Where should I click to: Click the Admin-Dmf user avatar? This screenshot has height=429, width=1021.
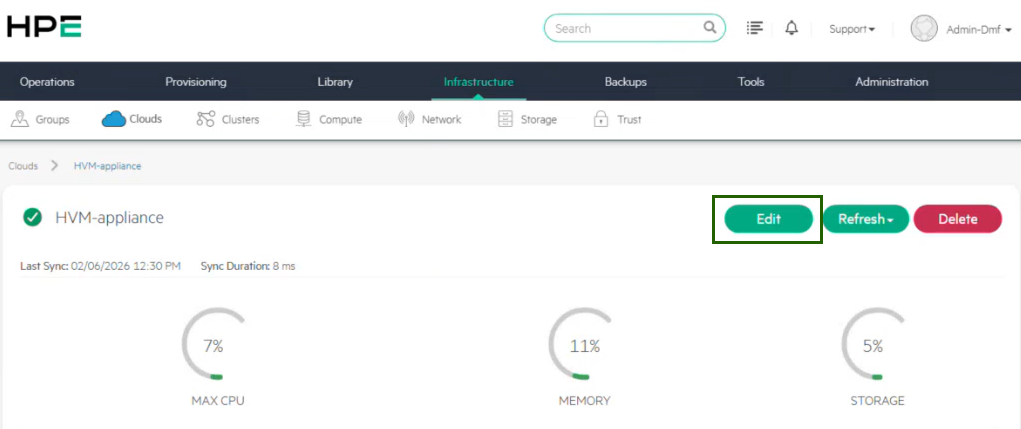click(923, 28)
